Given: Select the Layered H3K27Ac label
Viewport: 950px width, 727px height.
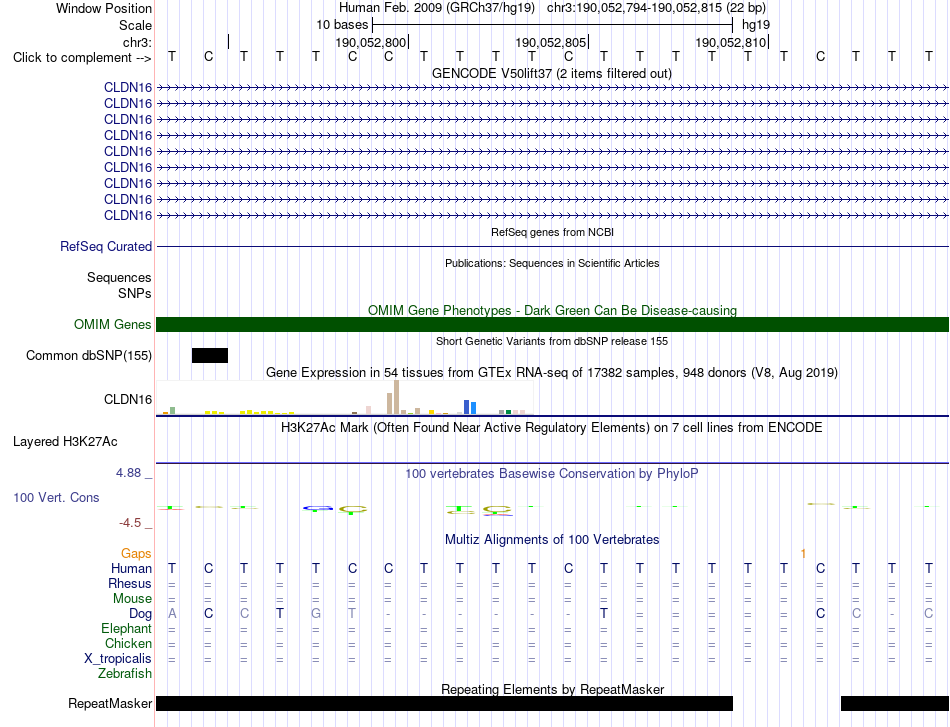Looking at the screenshot, I should 65,442.
